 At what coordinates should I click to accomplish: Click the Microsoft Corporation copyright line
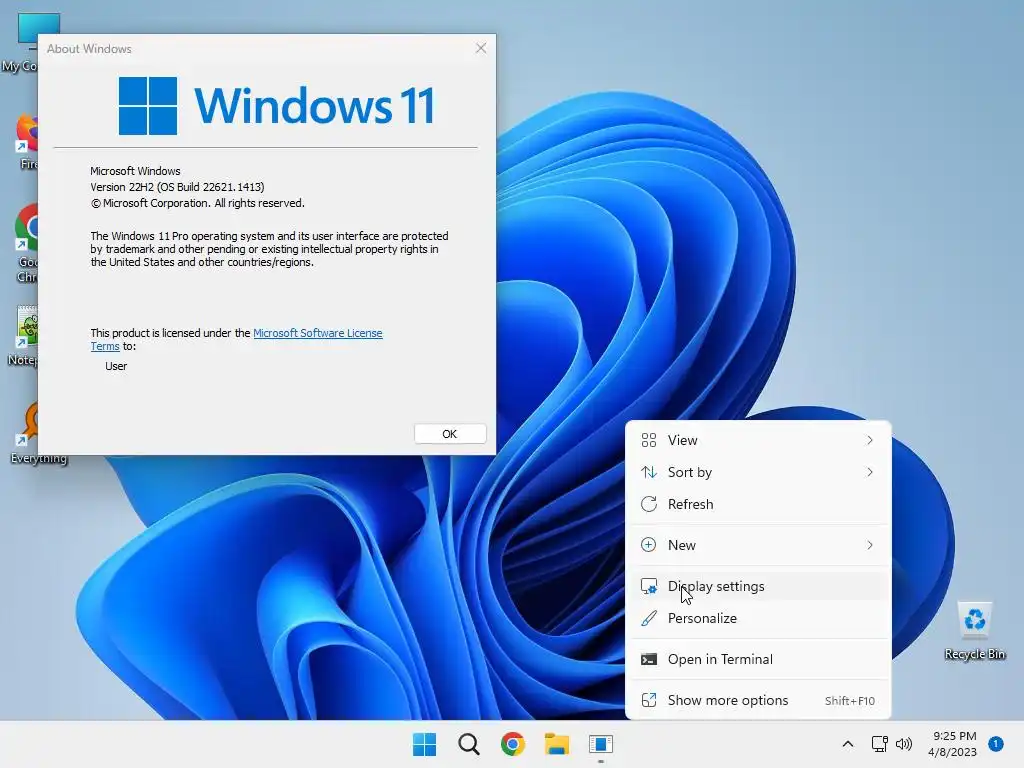tap(197, 203)
